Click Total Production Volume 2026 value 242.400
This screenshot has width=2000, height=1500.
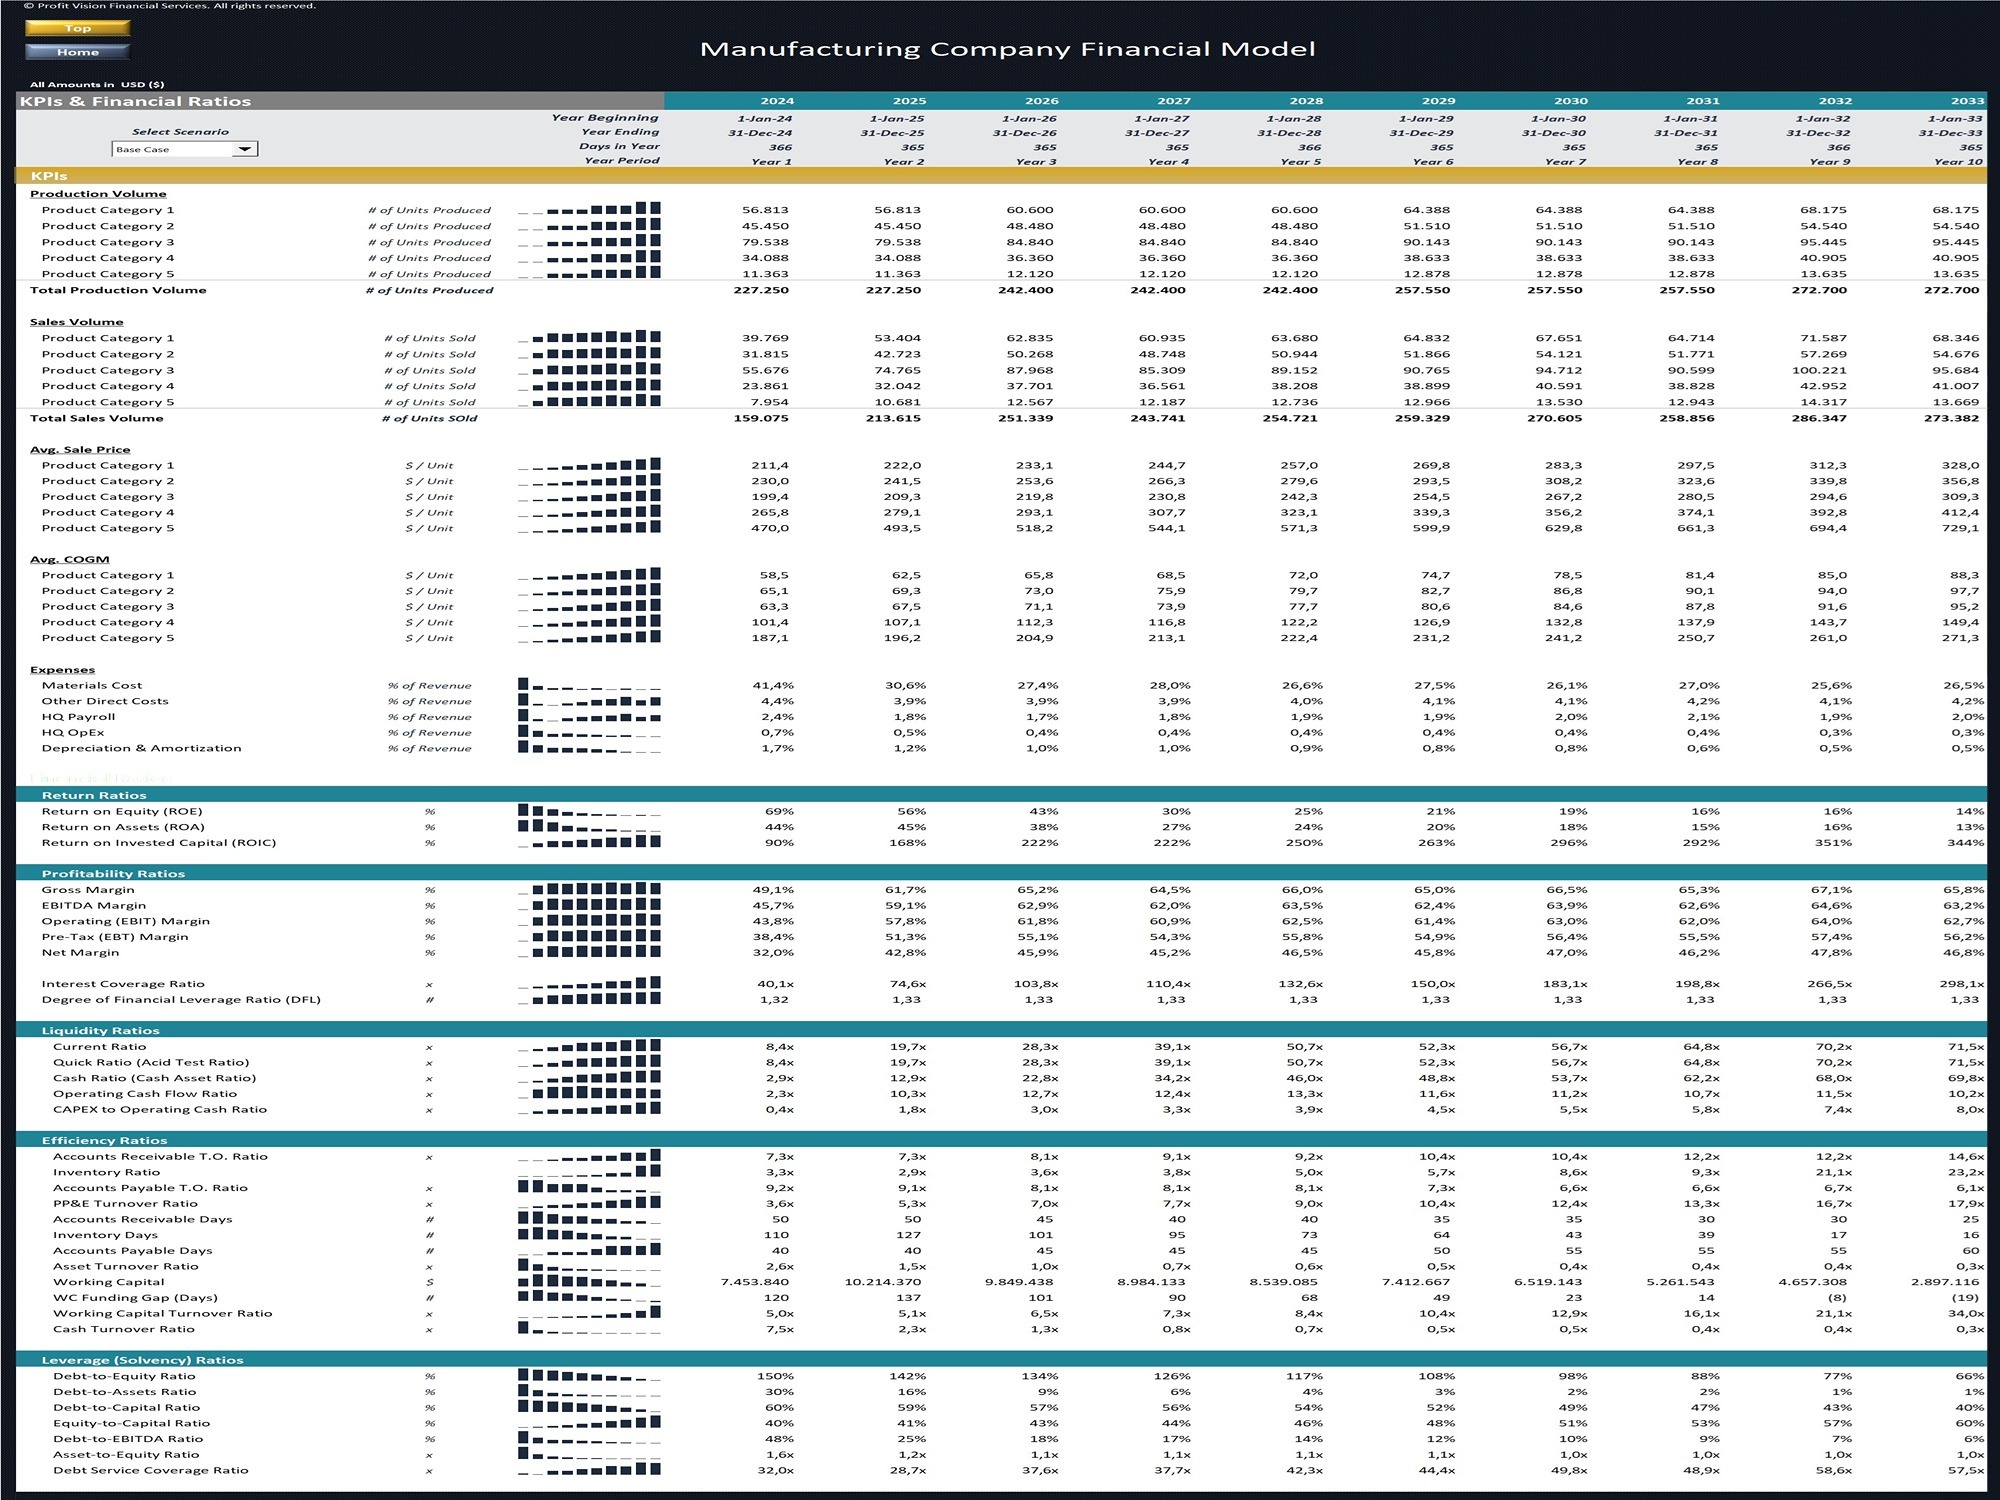1025,290
